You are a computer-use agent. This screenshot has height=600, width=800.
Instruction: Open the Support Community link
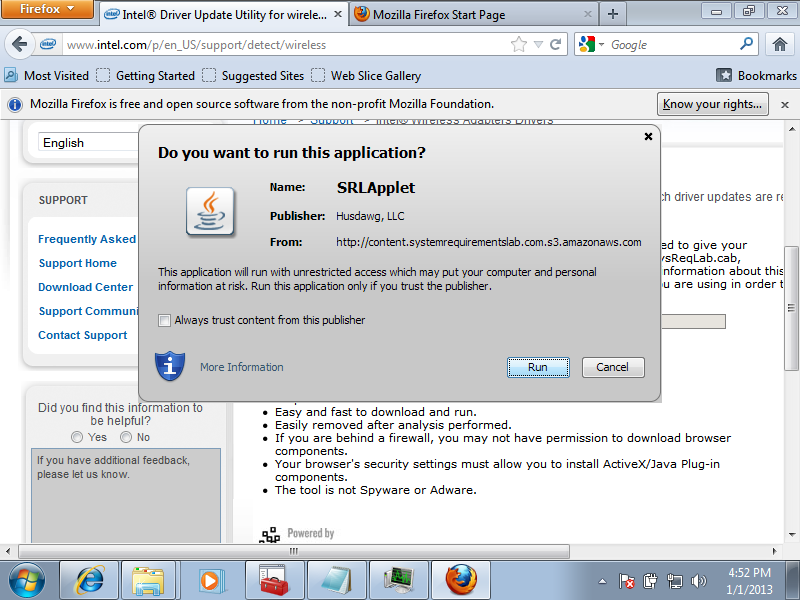(x=88, y=311)
